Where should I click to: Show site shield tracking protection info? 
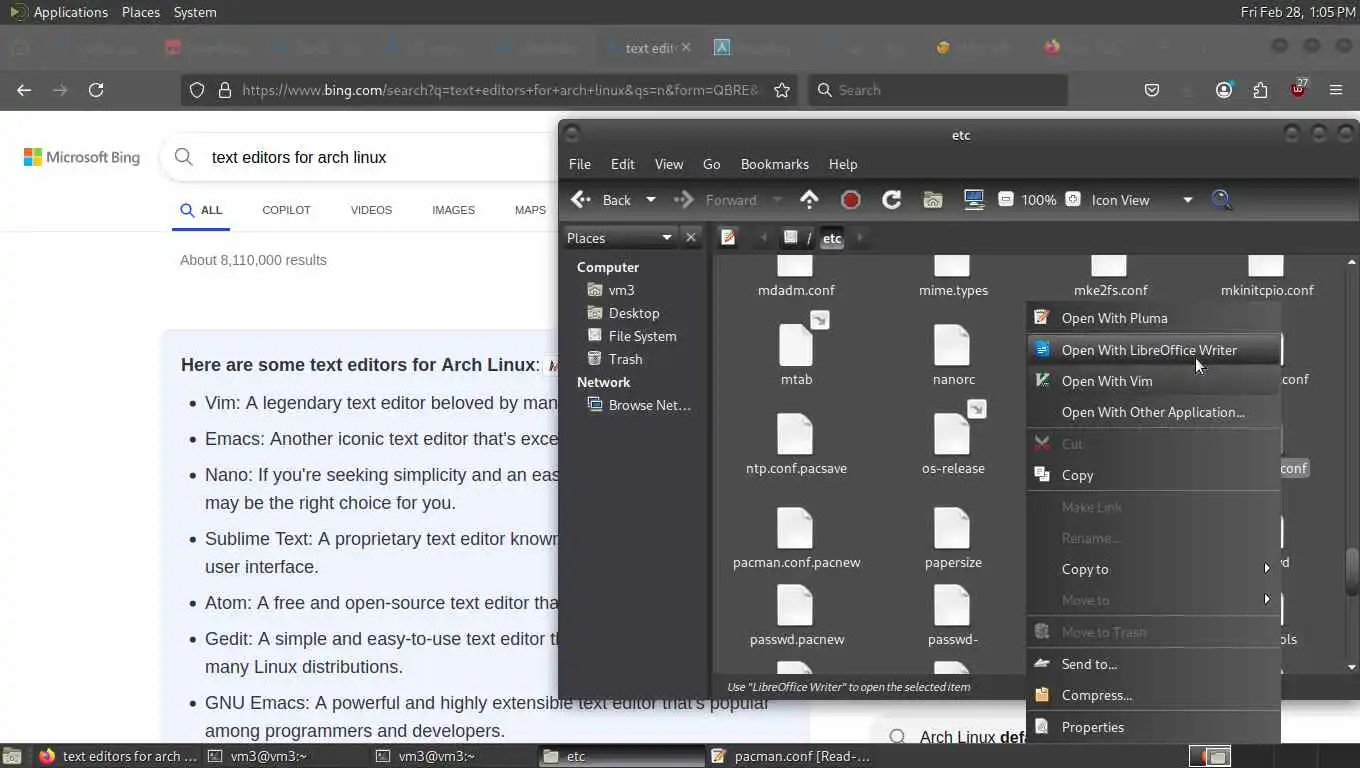(x=197, y=90)
